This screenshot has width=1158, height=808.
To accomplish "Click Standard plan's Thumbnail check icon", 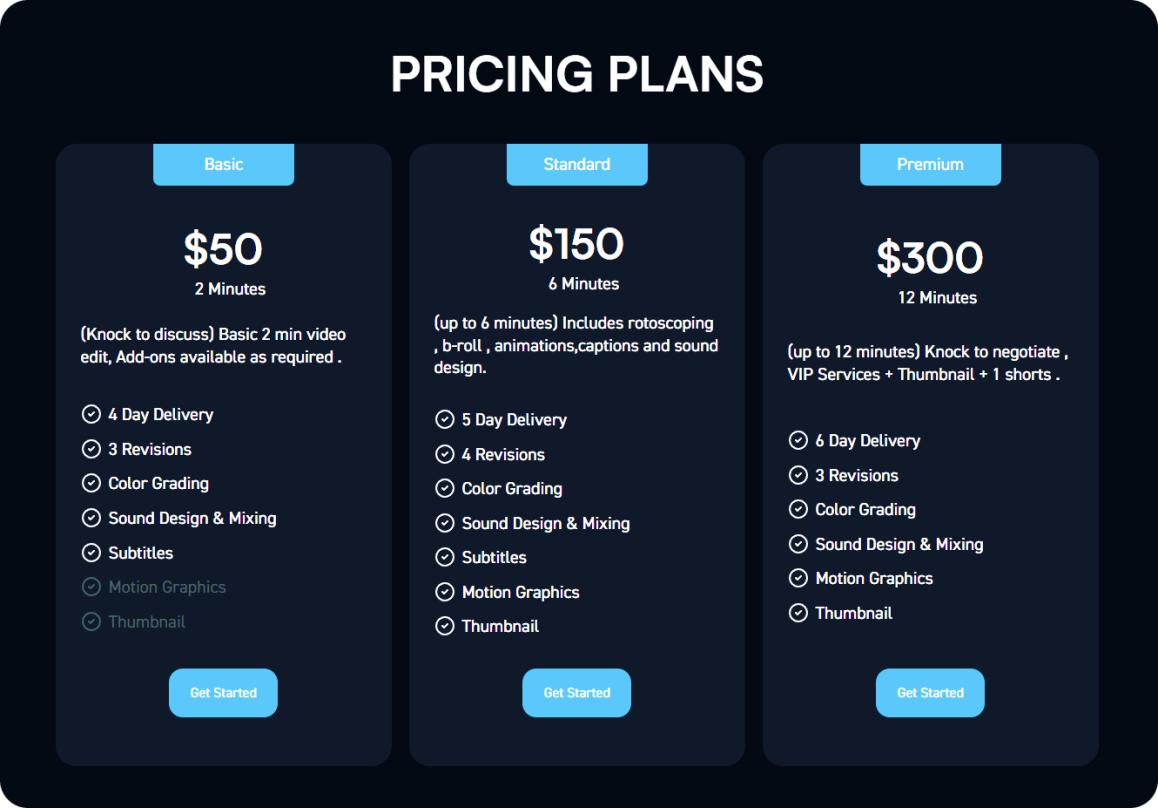I will pyautogui.click(x=445, y=626).
